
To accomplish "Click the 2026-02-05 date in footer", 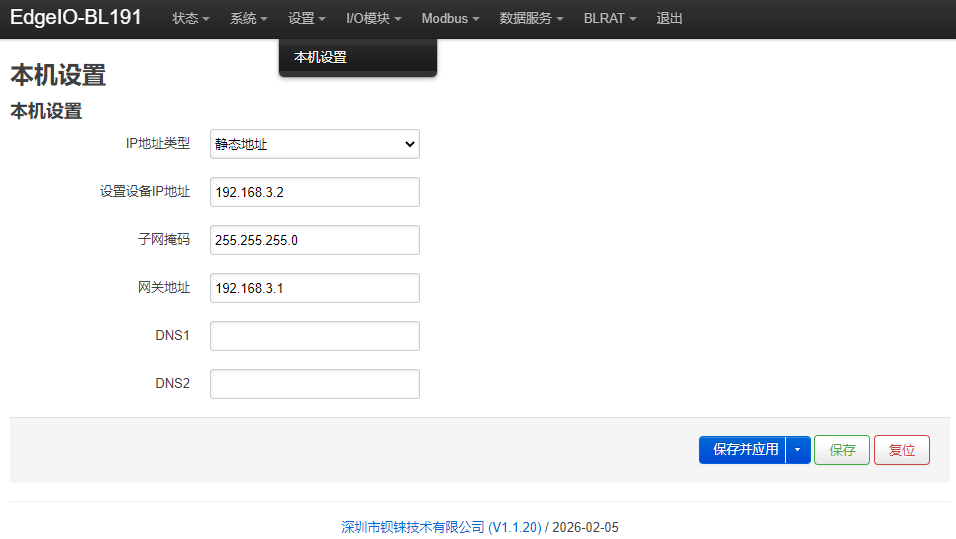I will tap(585, 527).
